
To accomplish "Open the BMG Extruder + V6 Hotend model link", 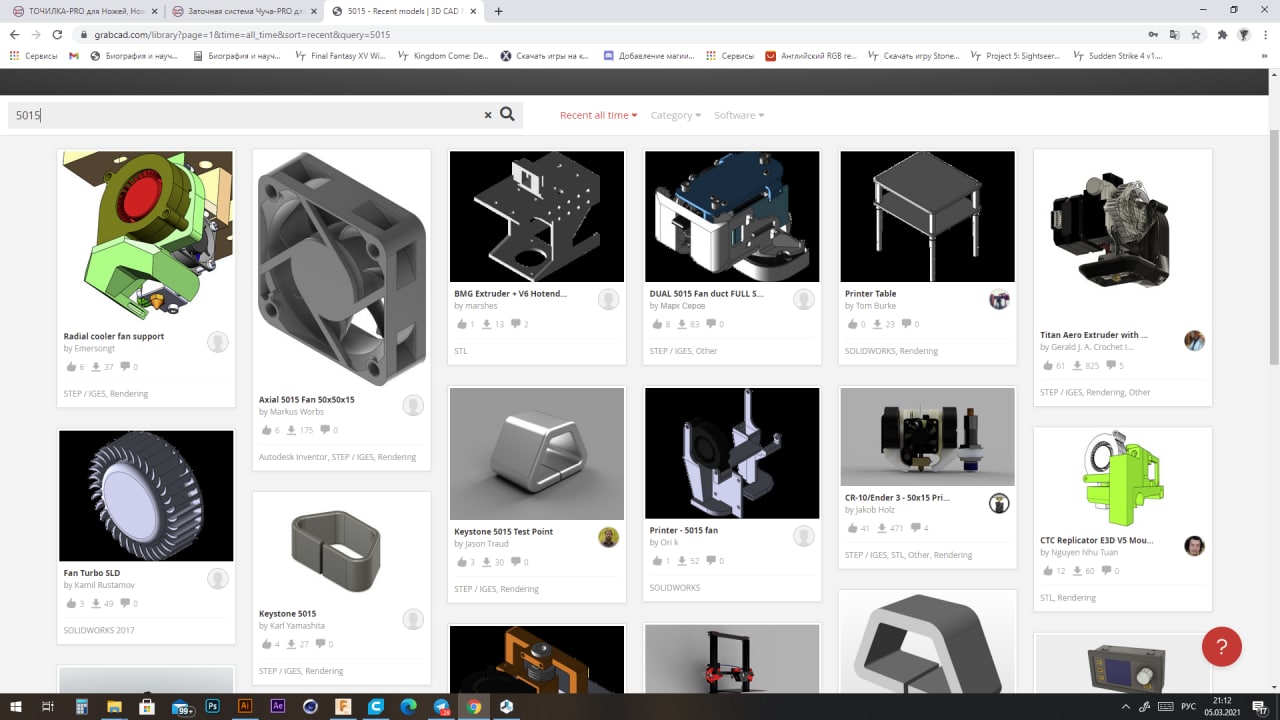I will point(510,294).
